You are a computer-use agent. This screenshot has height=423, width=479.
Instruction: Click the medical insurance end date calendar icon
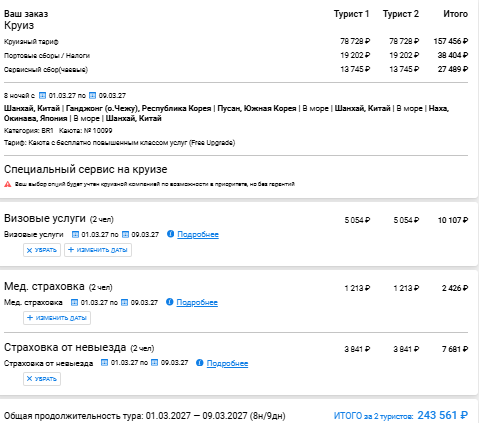[124, 303]
